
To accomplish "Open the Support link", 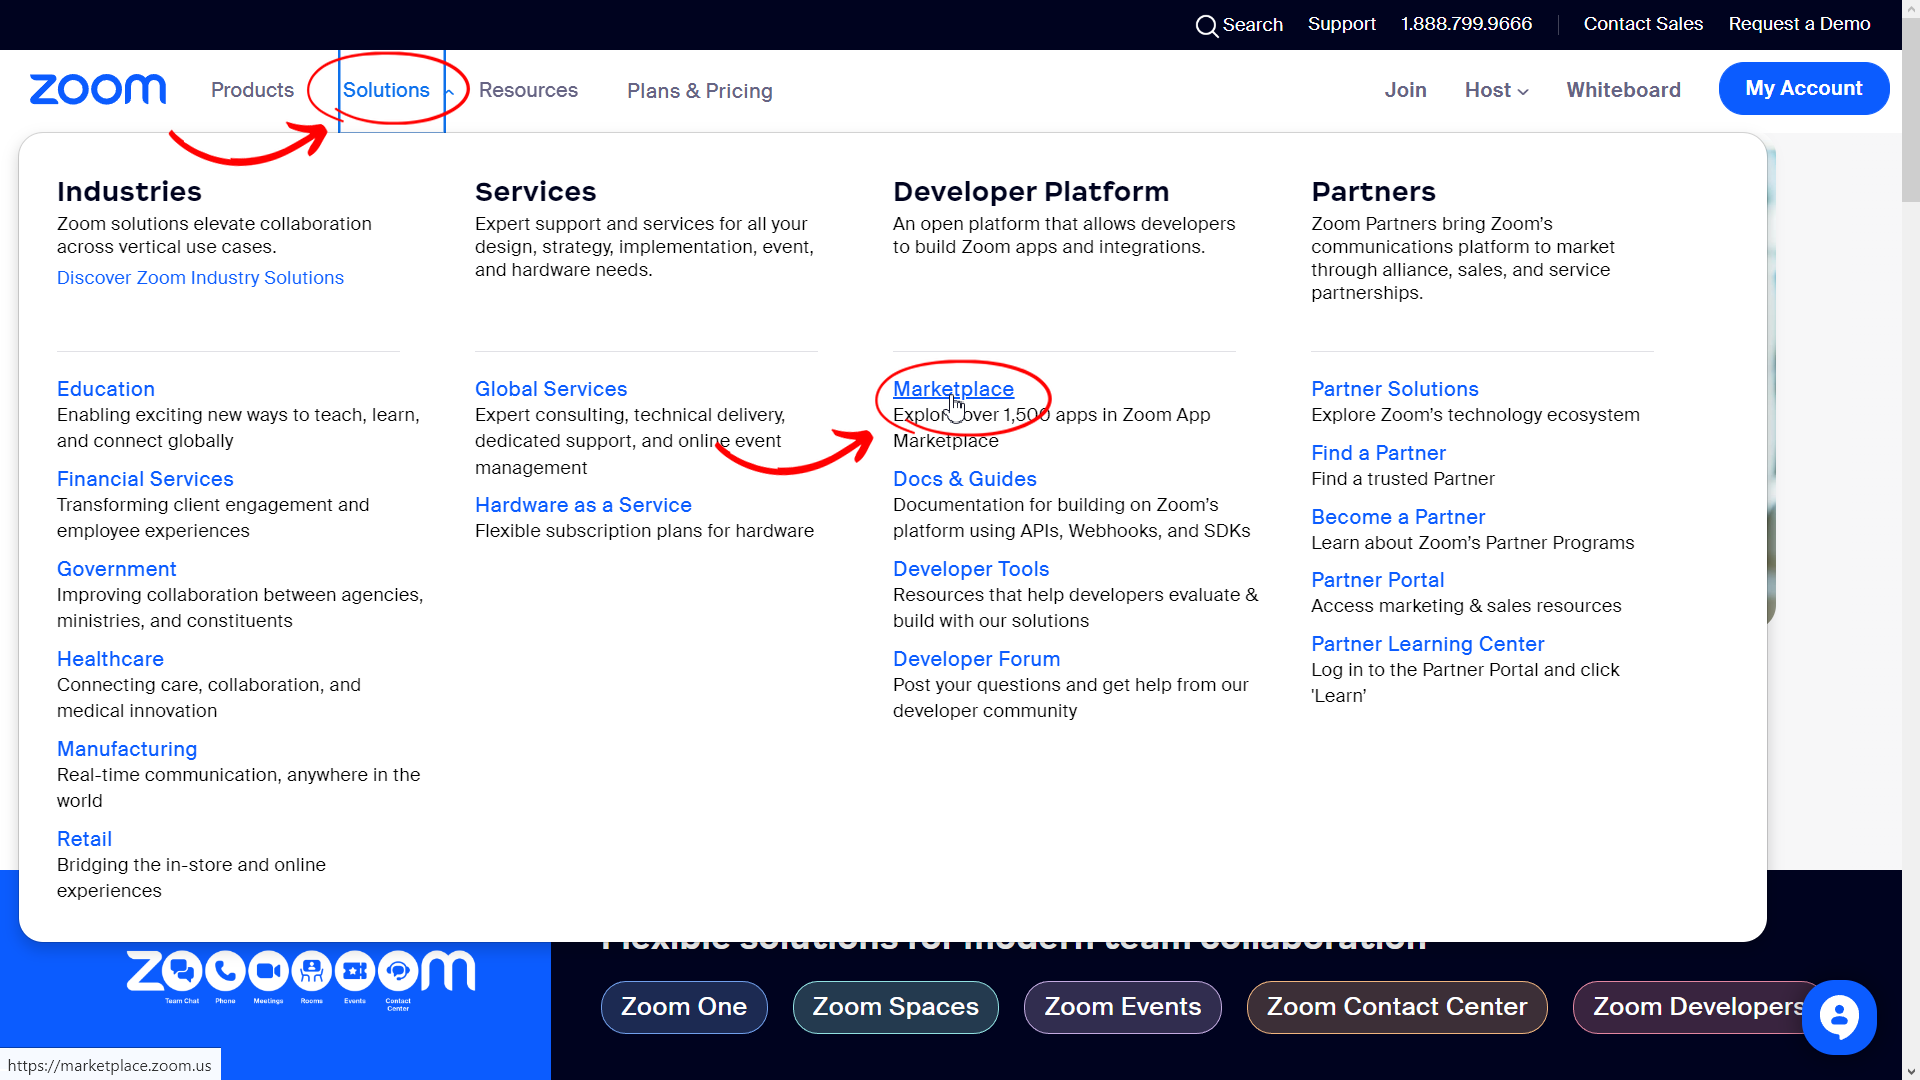I will pos(1341,24).
